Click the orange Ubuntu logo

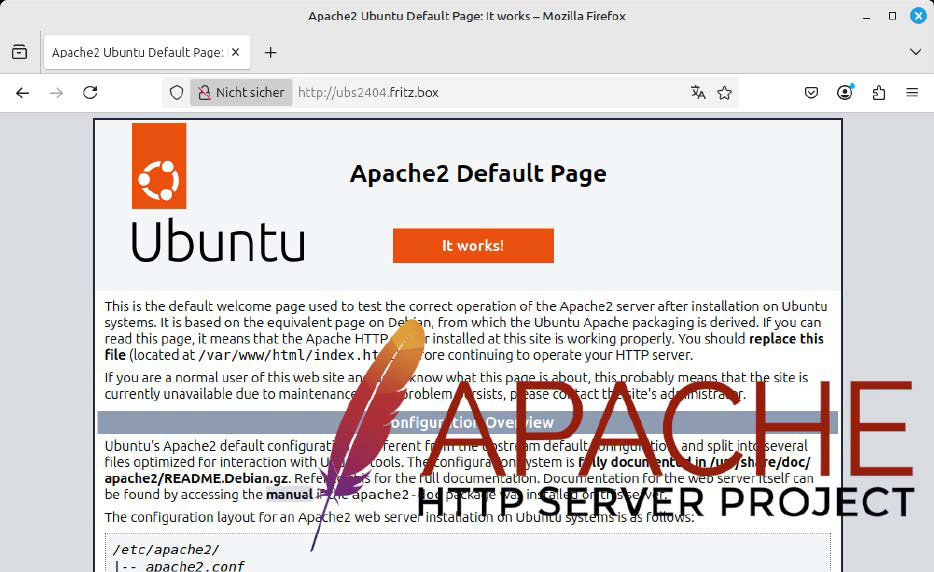point(159,166)
